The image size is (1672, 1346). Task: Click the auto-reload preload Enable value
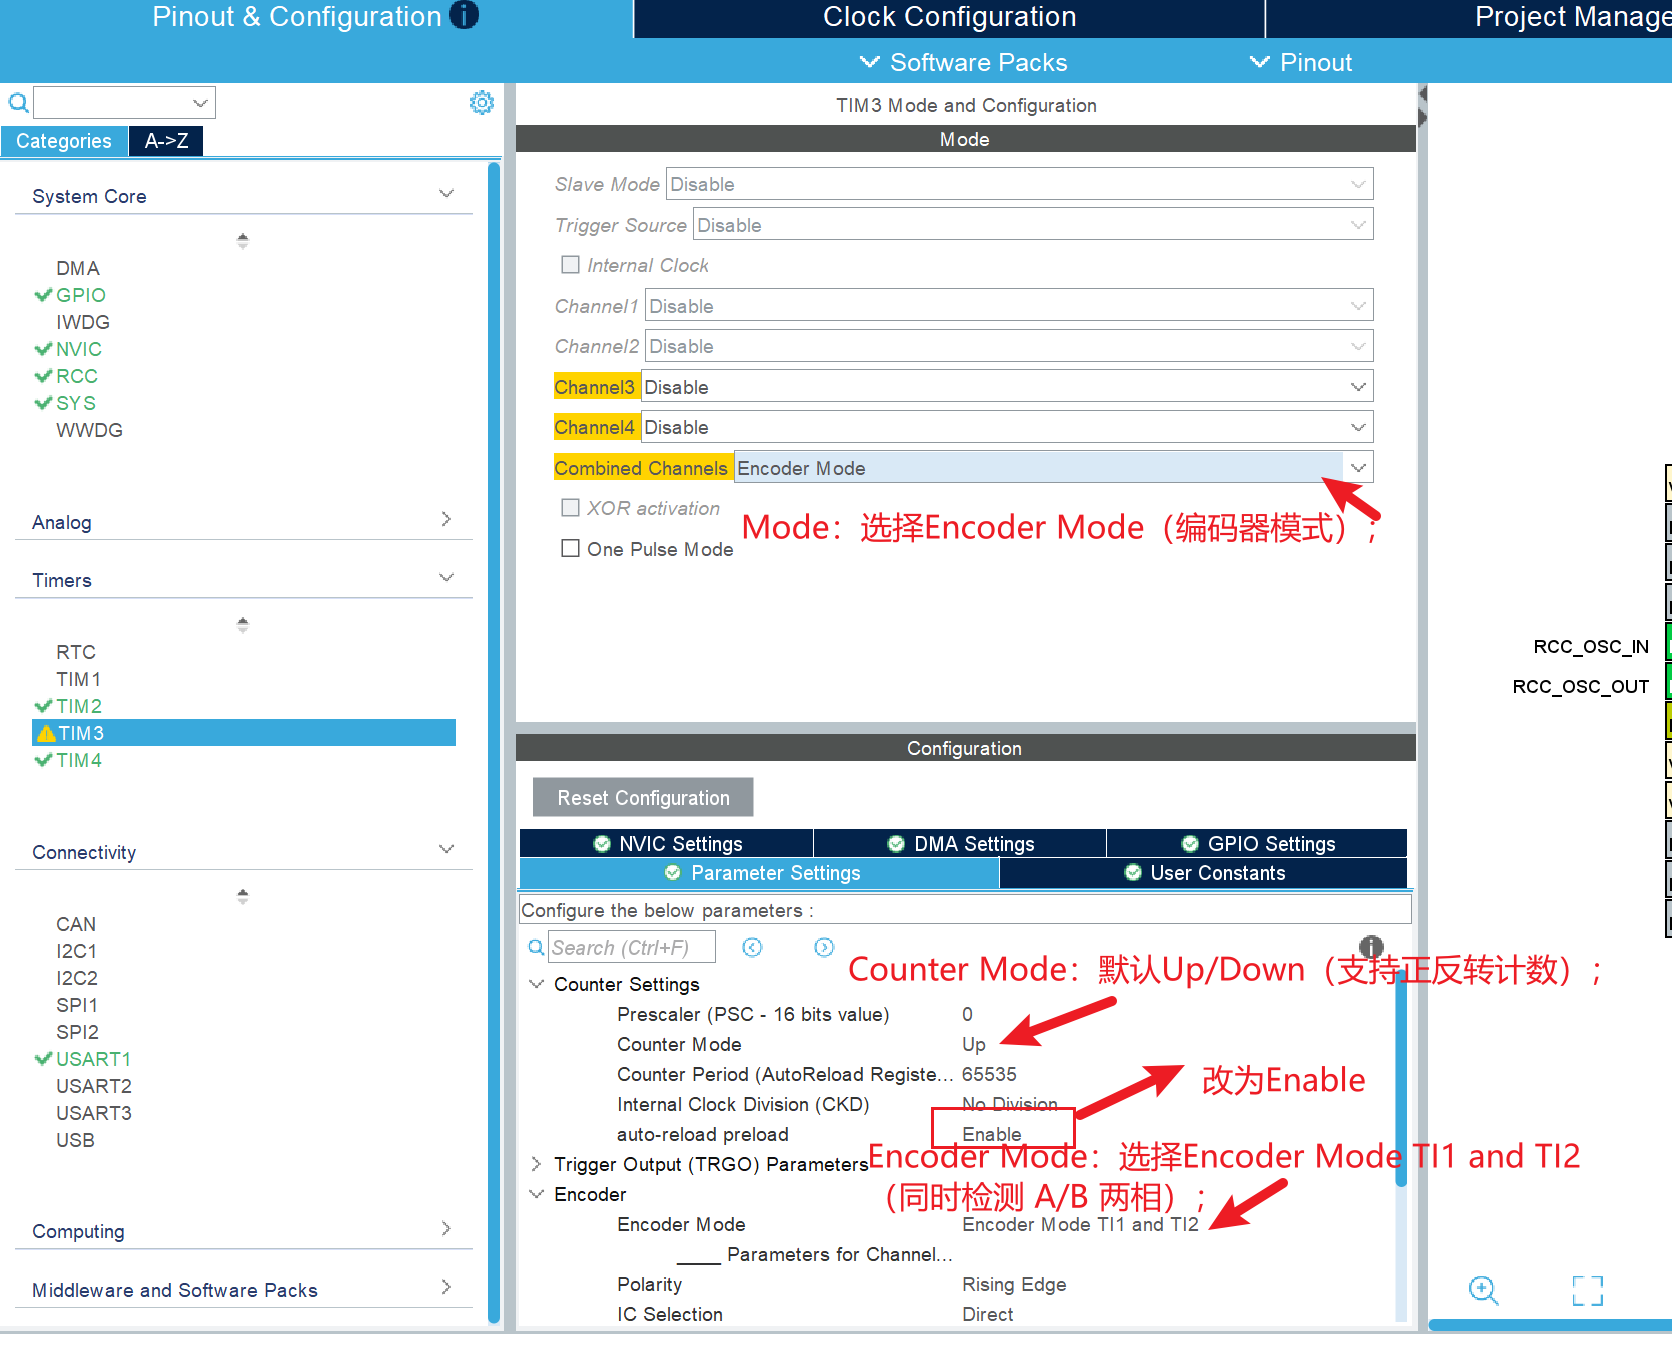[x=992, y=1134]
